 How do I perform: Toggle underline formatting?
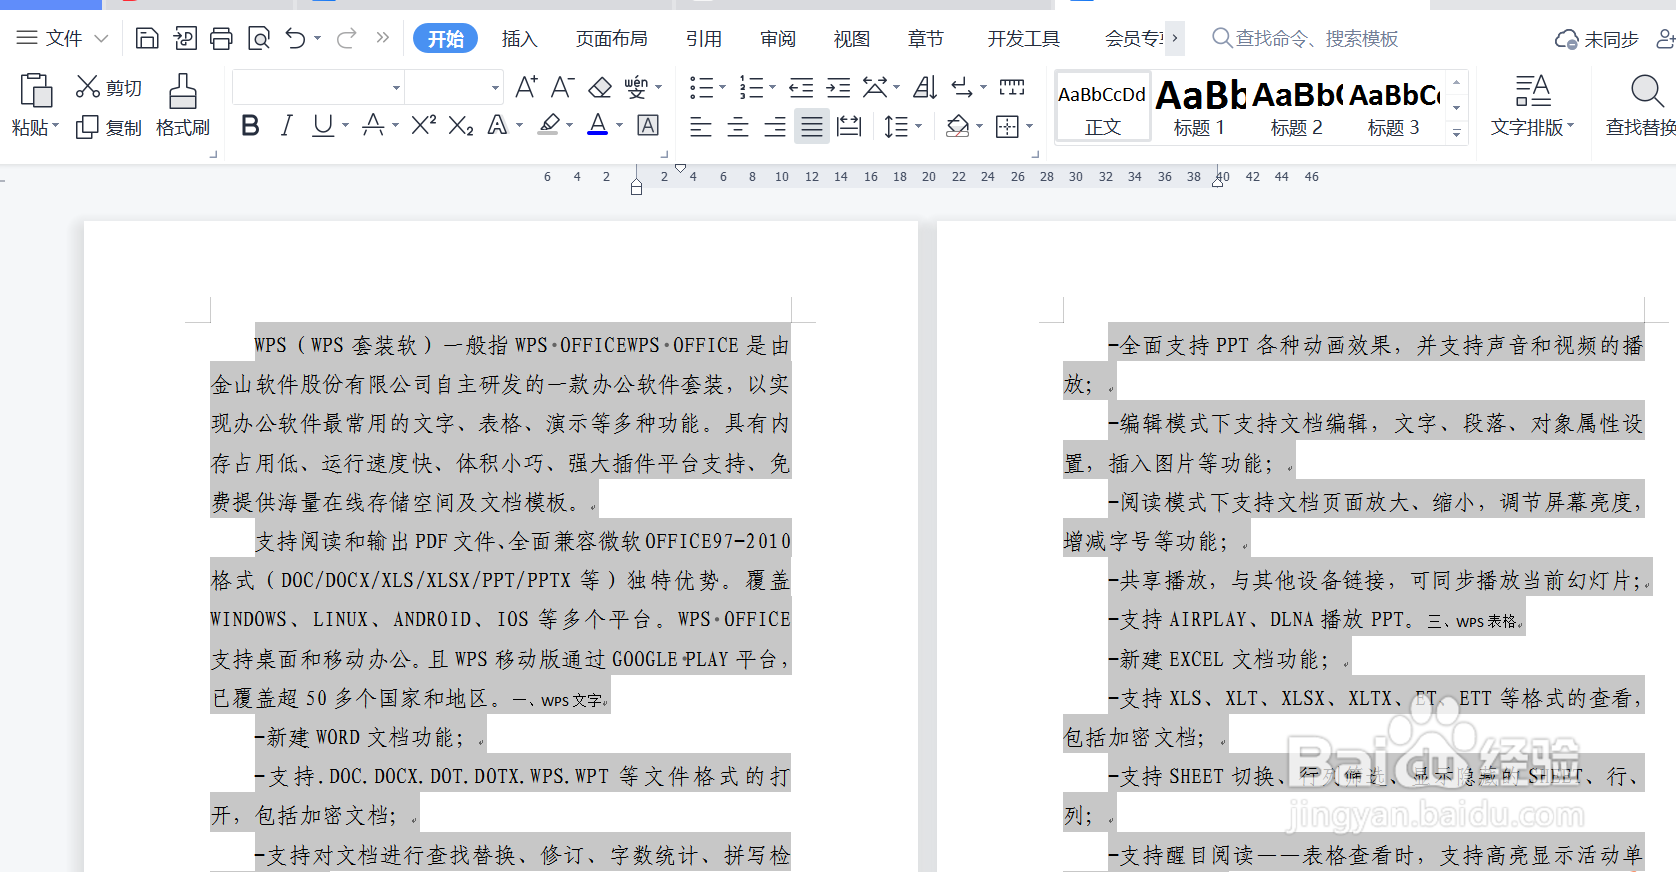(x=322, y=125)
